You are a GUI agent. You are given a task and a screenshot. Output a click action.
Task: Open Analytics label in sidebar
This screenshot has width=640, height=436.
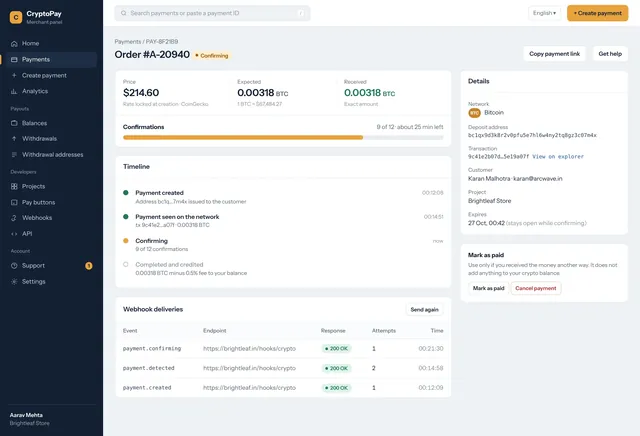pos(35,91)
